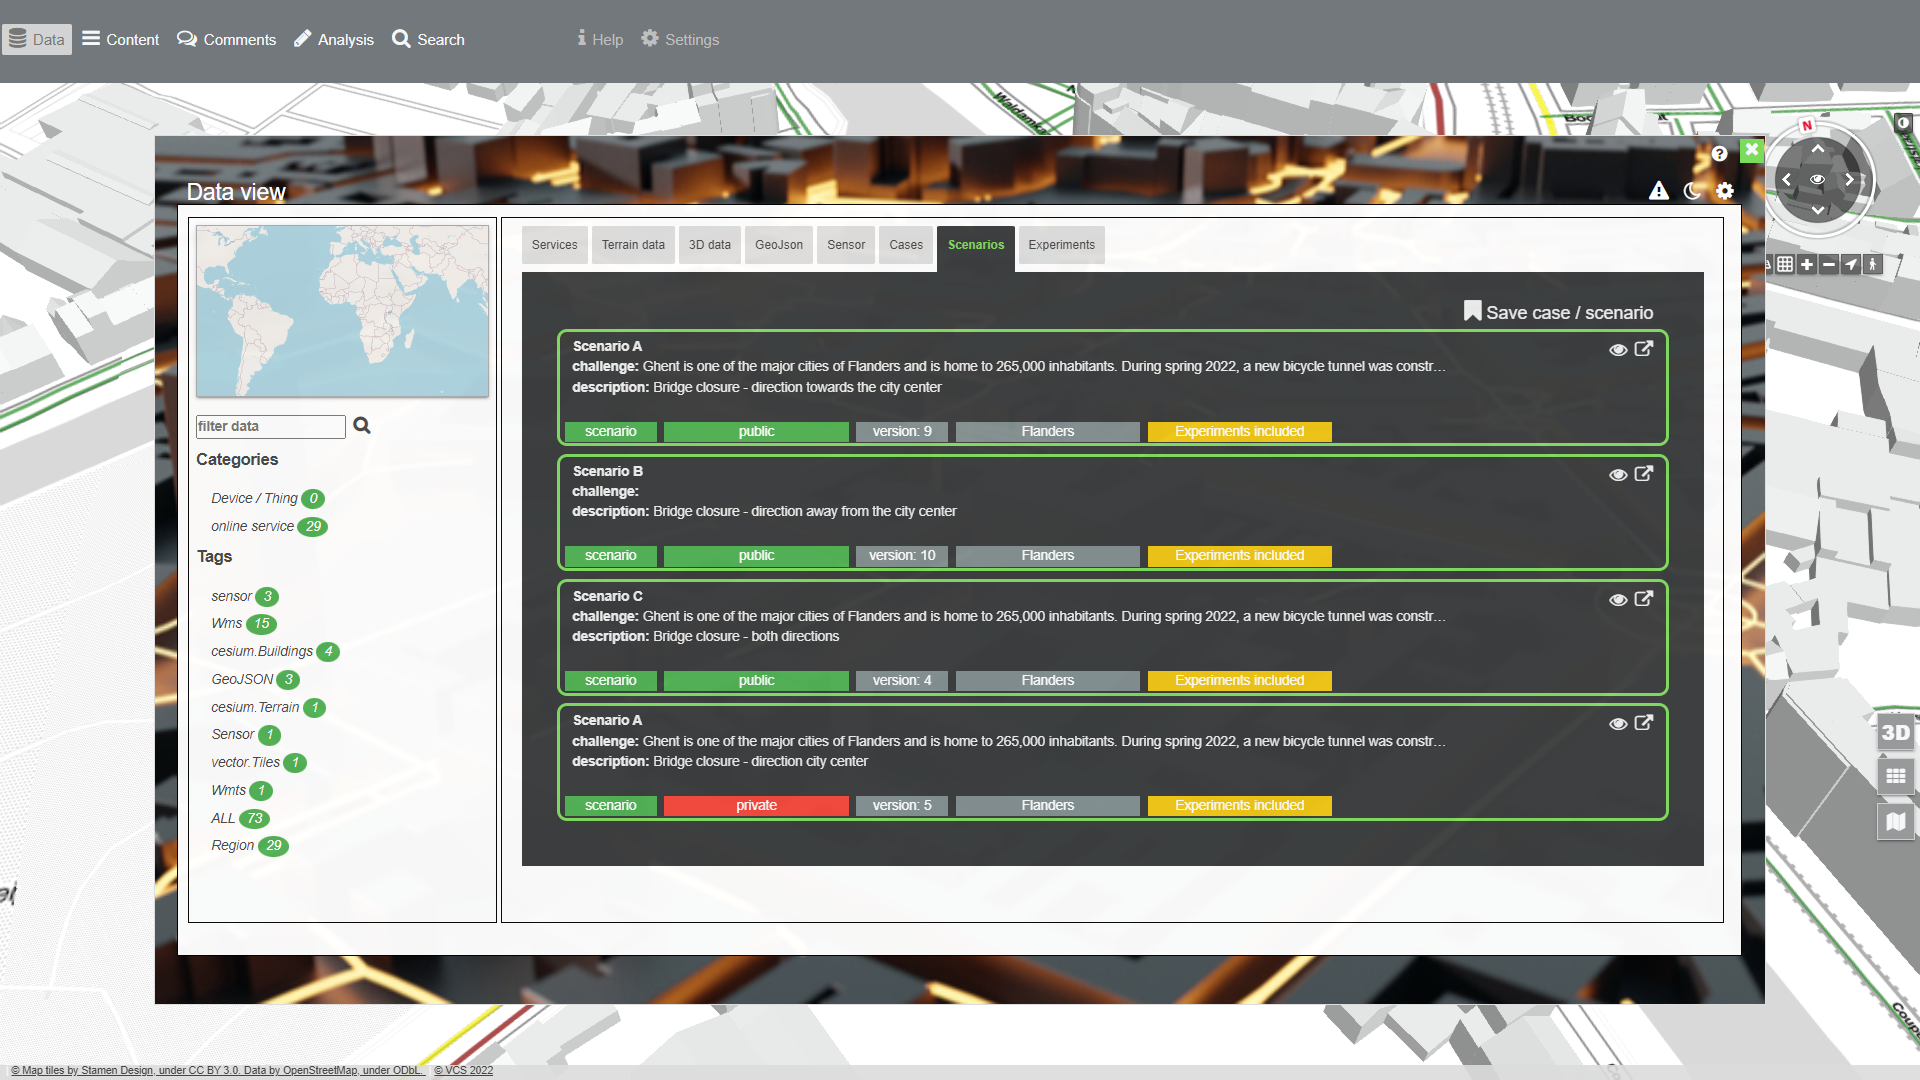
Task: Click Save case / scenario
Action: coord(1558,312)
